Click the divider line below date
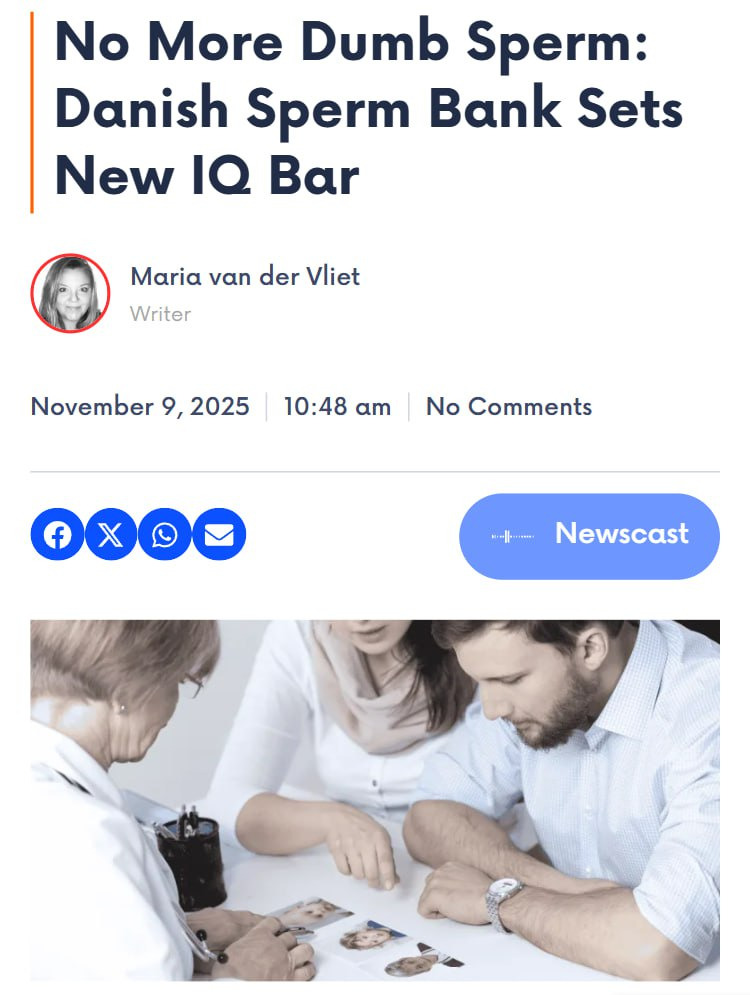This screenshot has height=995, width=750. point(375,471)
